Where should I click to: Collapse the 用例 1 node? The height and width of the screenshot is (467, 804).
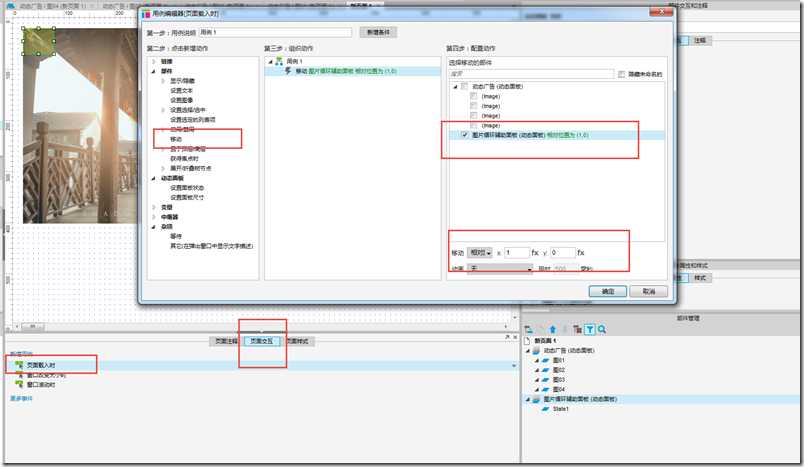tap(270, 62)
